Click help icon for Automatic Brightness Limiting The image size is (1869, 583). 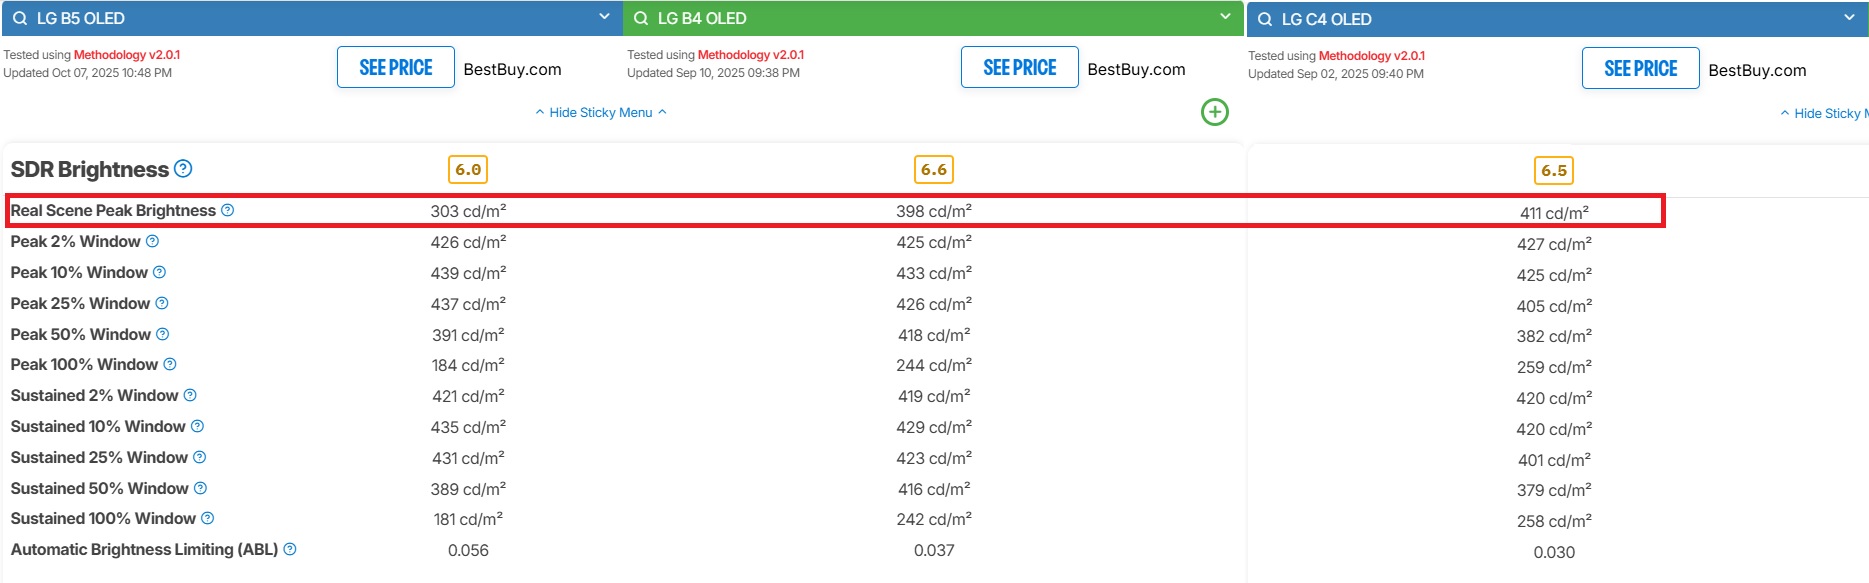[x=290, y=549]
